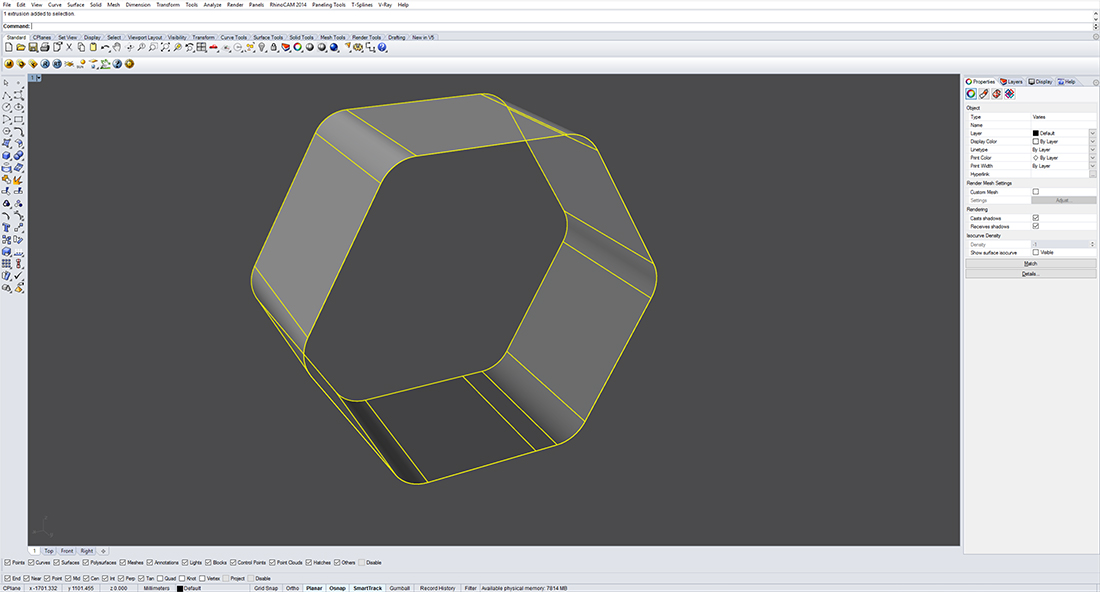
Task: Click the Zoom Extents icon
Action: point(166,48)
